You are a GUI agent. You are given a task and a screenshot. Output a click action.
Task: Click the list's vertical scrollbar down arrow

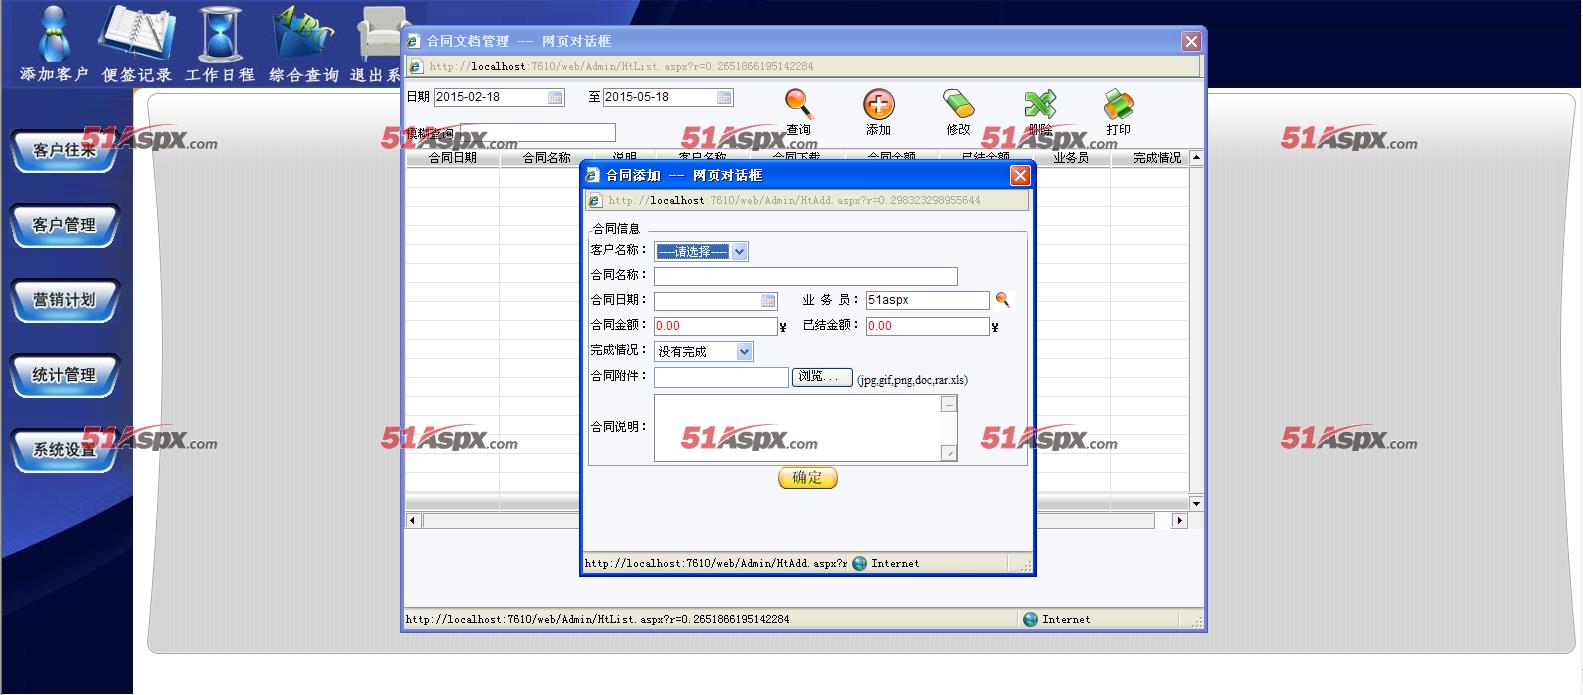pyautogui.click(x=1196, y=503)
